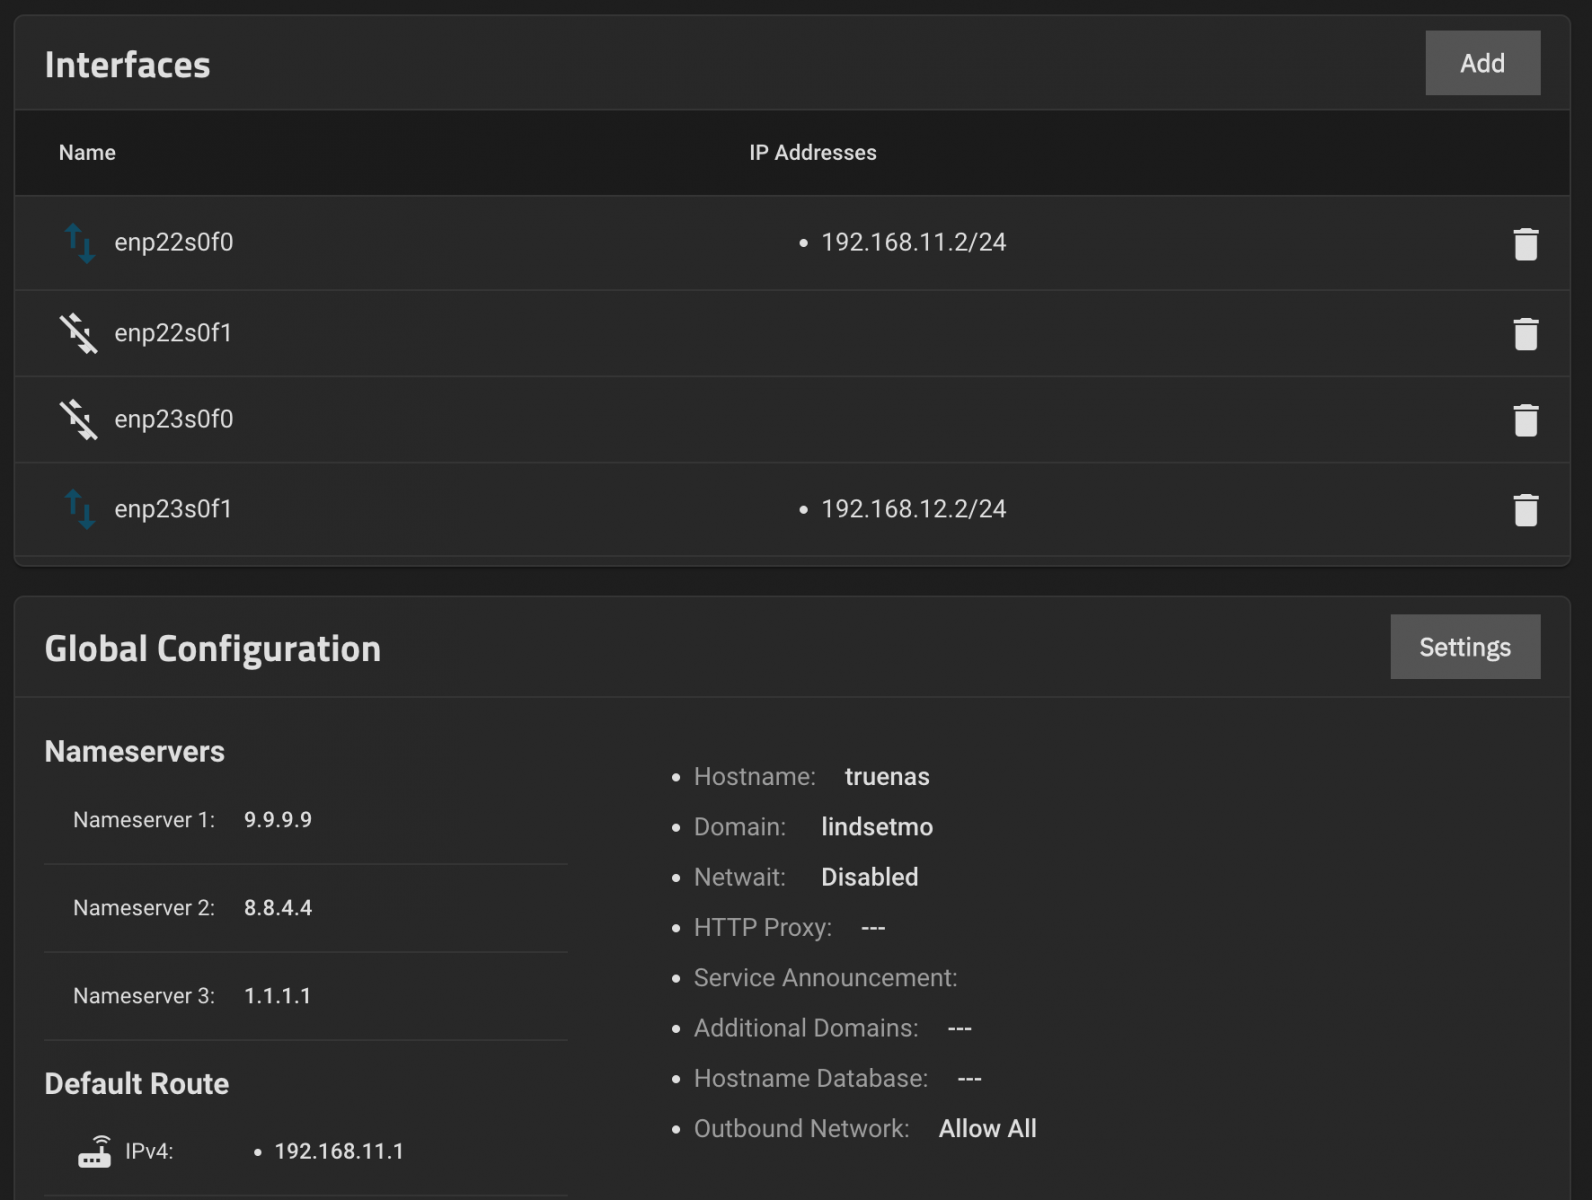1592x1200 pixels.
Task: Click the HTTP Proxy label
Action: [763, 928]
